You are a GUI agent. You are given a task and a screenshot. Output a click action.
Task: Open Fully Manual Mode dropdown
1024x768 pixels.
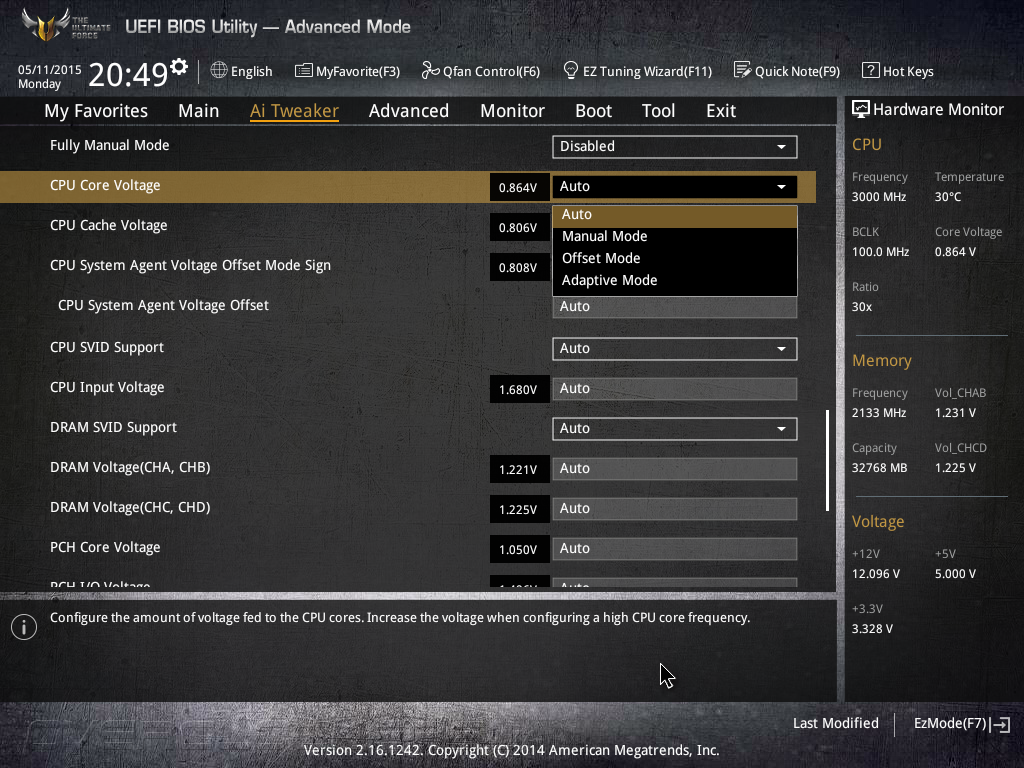(x=675, y=147)
